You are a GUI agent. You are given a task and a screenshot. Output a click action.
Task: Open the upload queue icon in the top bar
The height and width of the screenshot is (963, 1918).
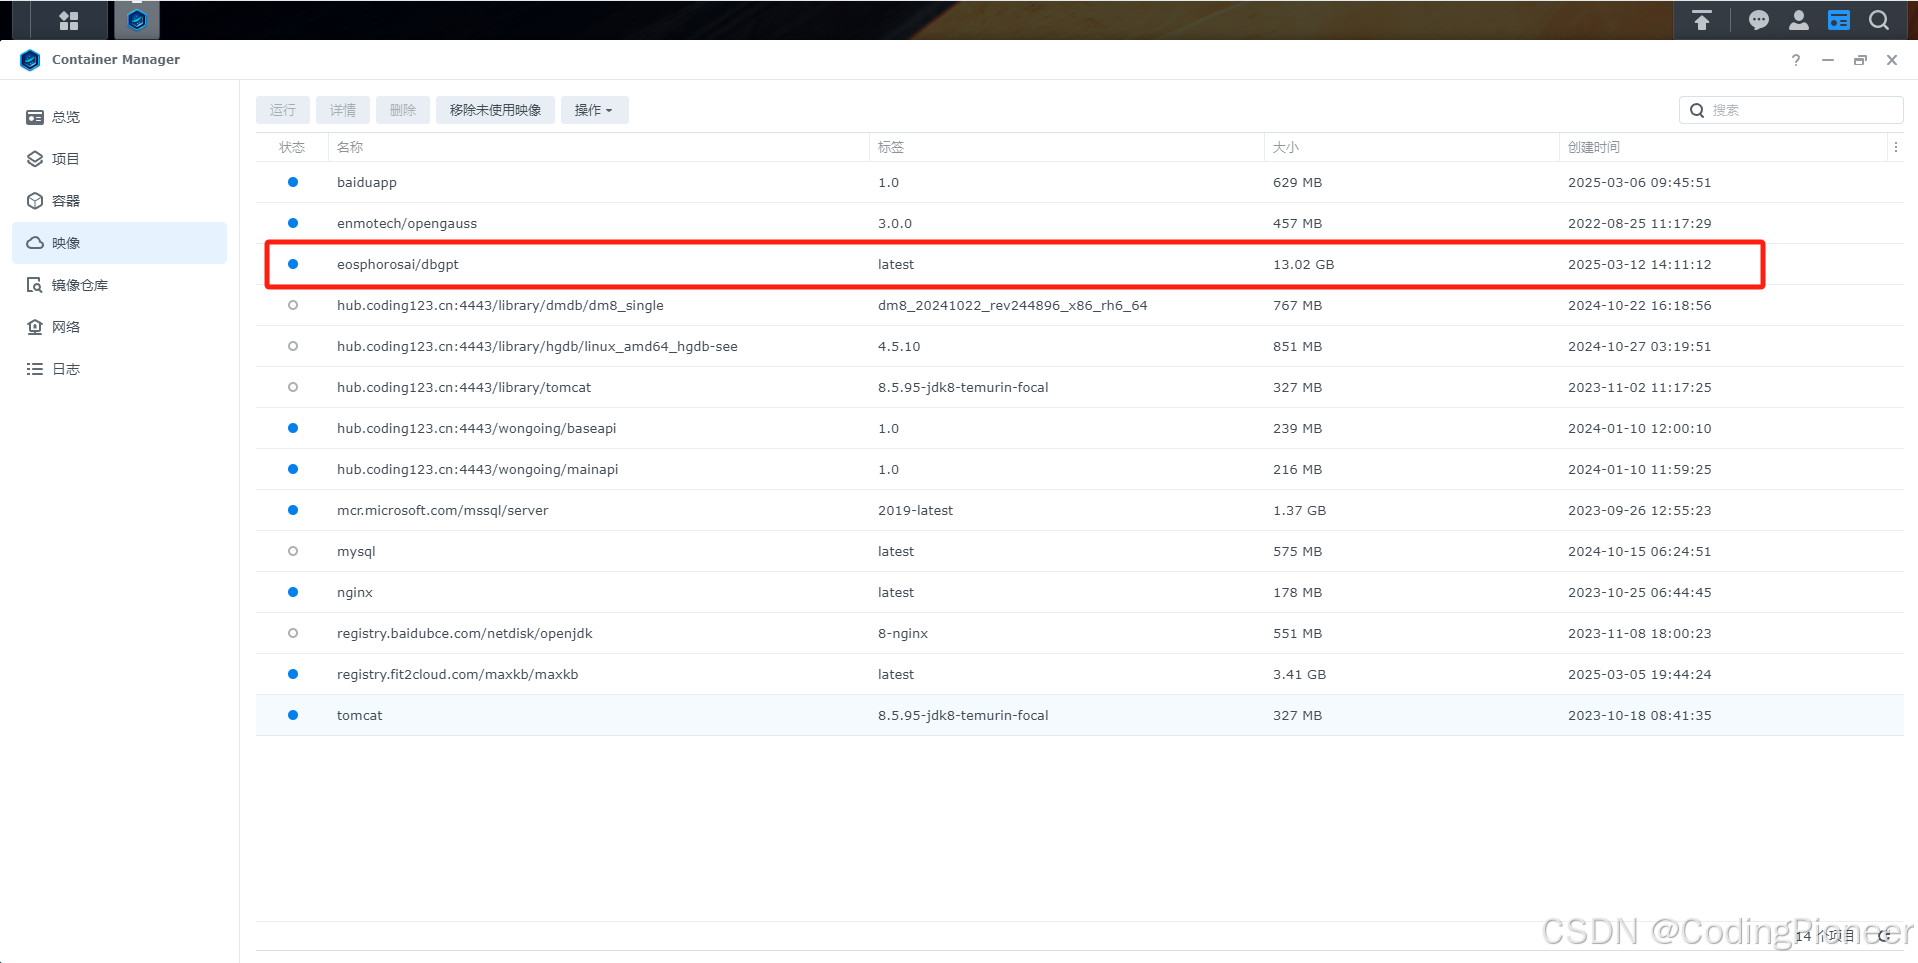(x=1701, y=20)
